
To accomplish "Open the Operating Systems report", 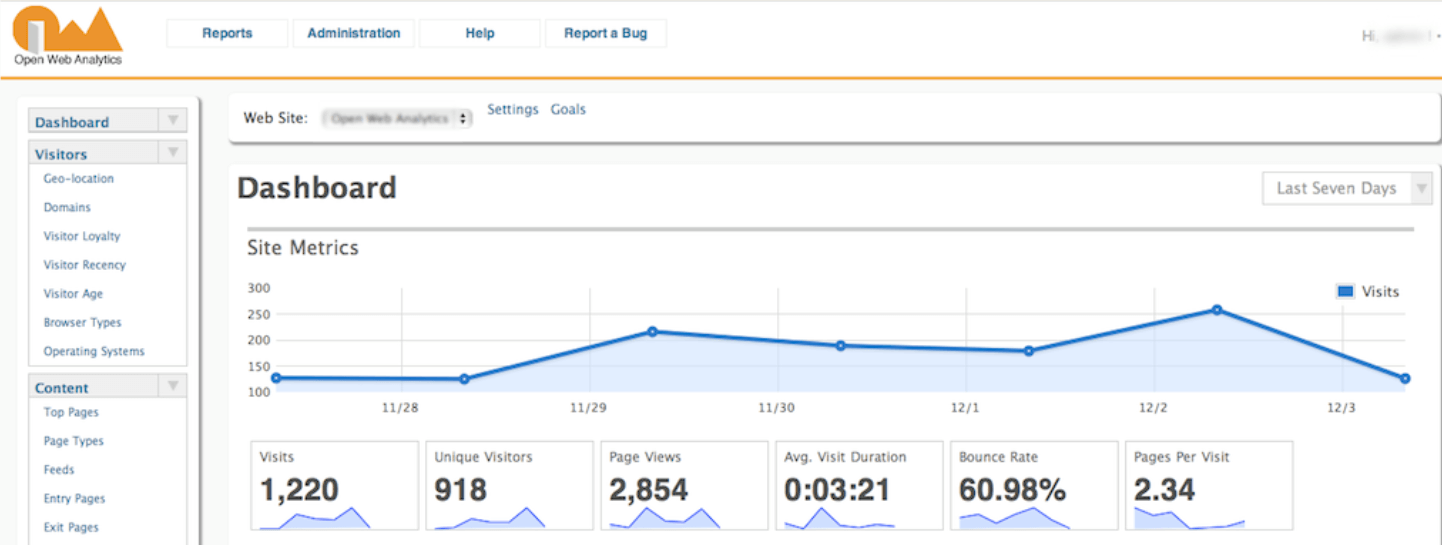I will tap(94, 352).
